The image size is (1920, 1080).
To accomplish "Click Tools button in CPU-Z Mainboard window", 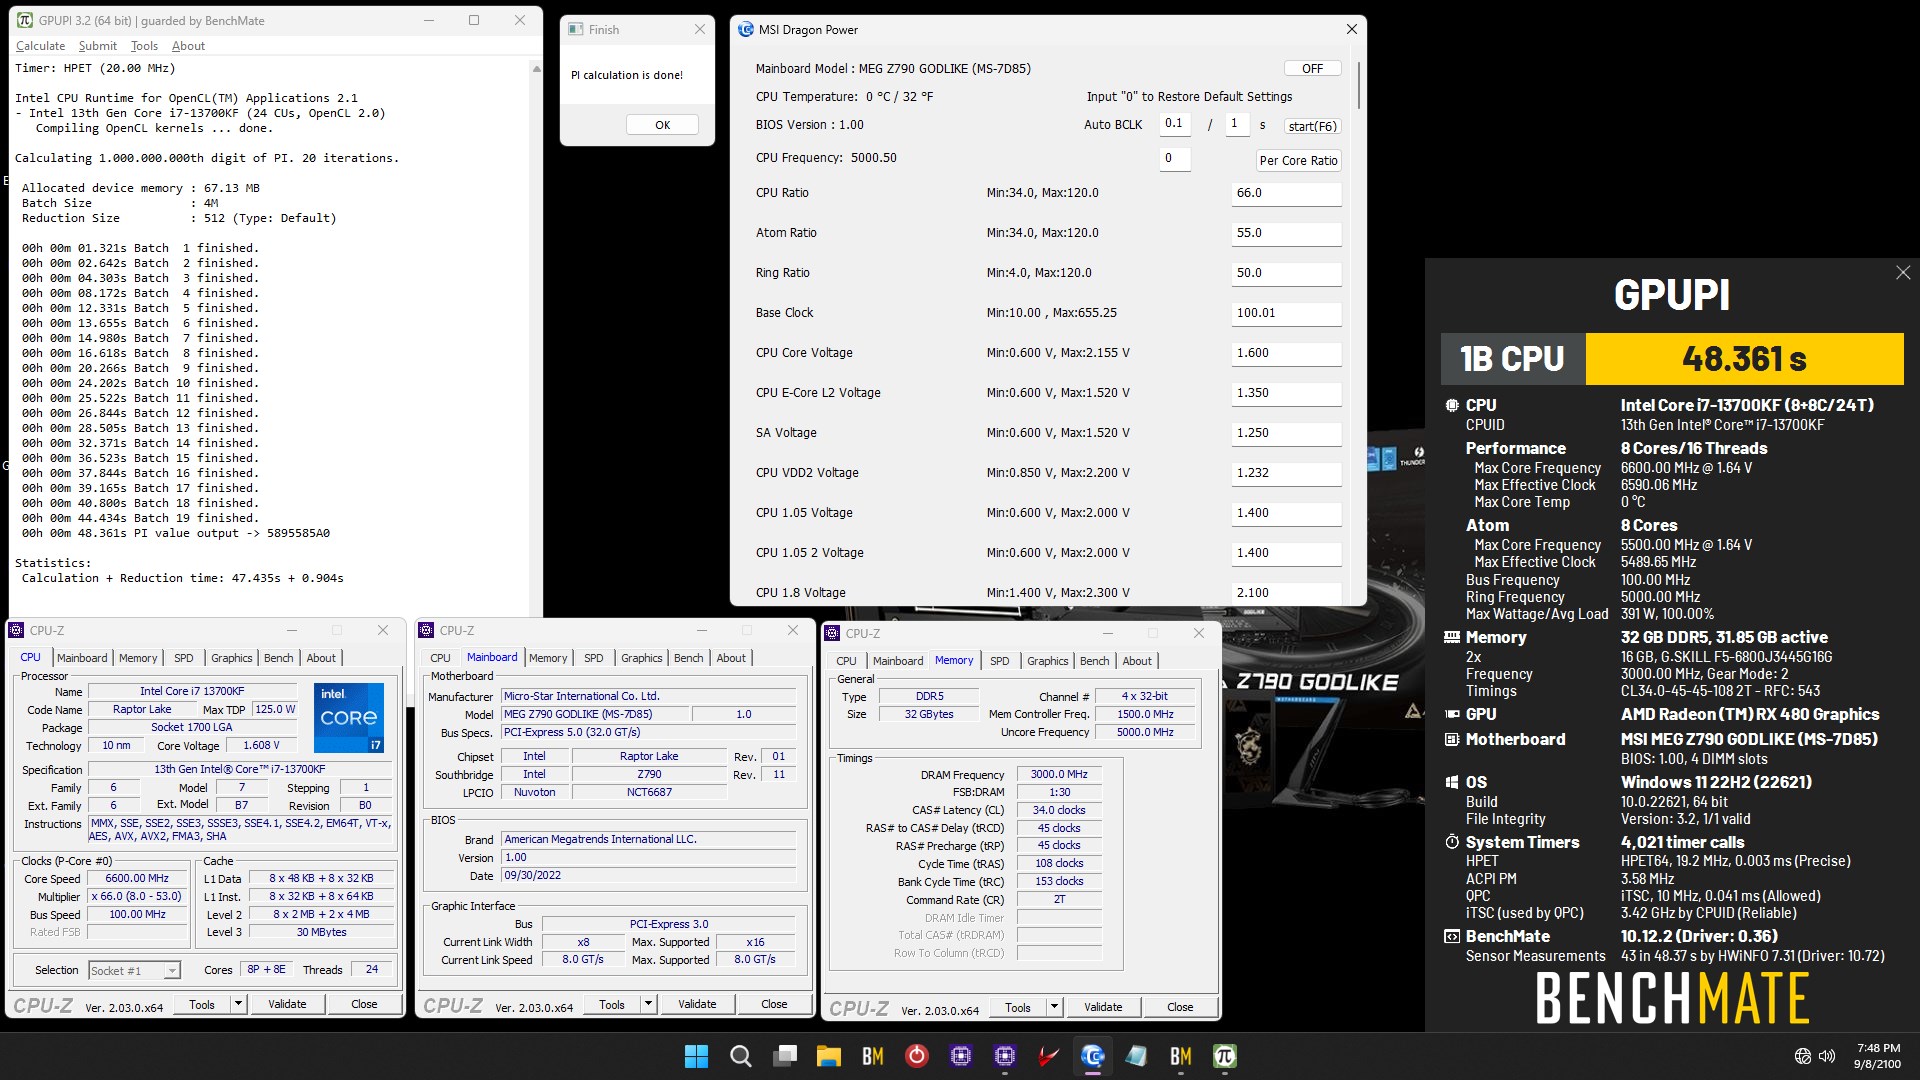I will [x=612, y=1004].
